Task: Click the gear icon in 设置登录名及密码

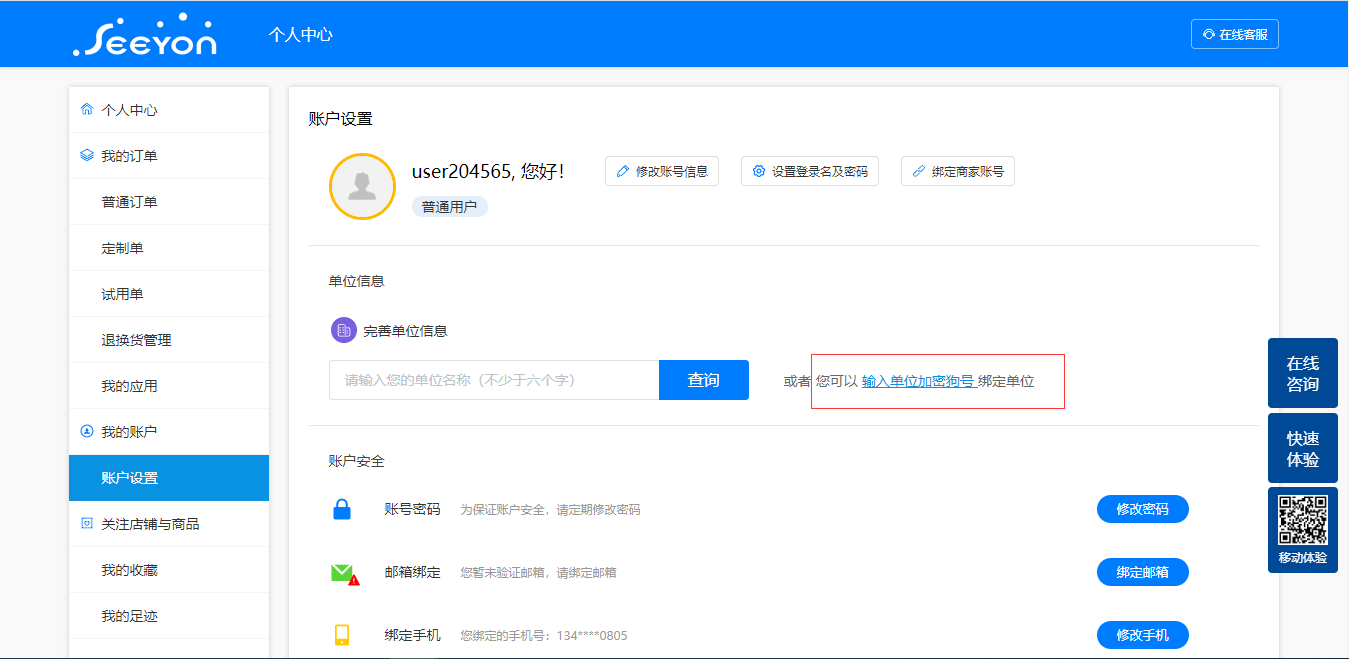Action: [x=759, y=171]
